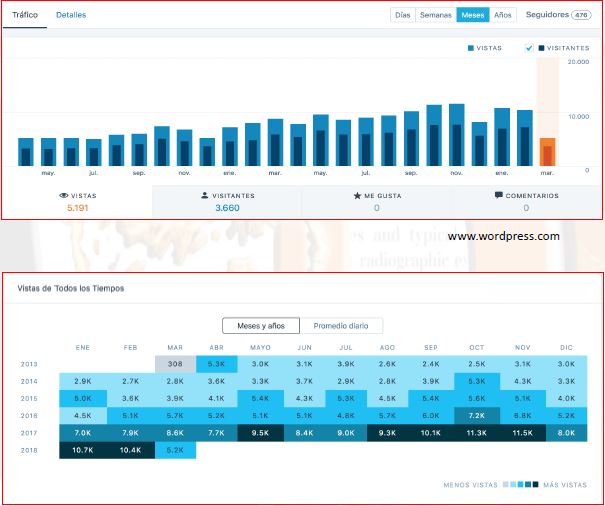605x506 pixels.
Task: Select the 11.5K cell for November 2017
Action: click(x=522, y=432)
